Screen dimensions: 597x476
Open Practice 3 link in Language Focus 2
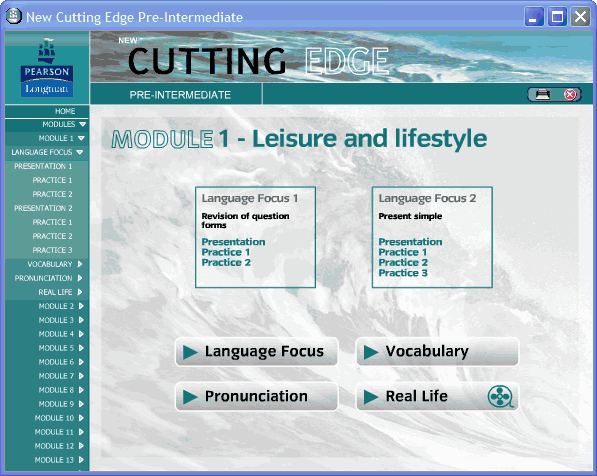pyautogui.click(x=403, y=273)
